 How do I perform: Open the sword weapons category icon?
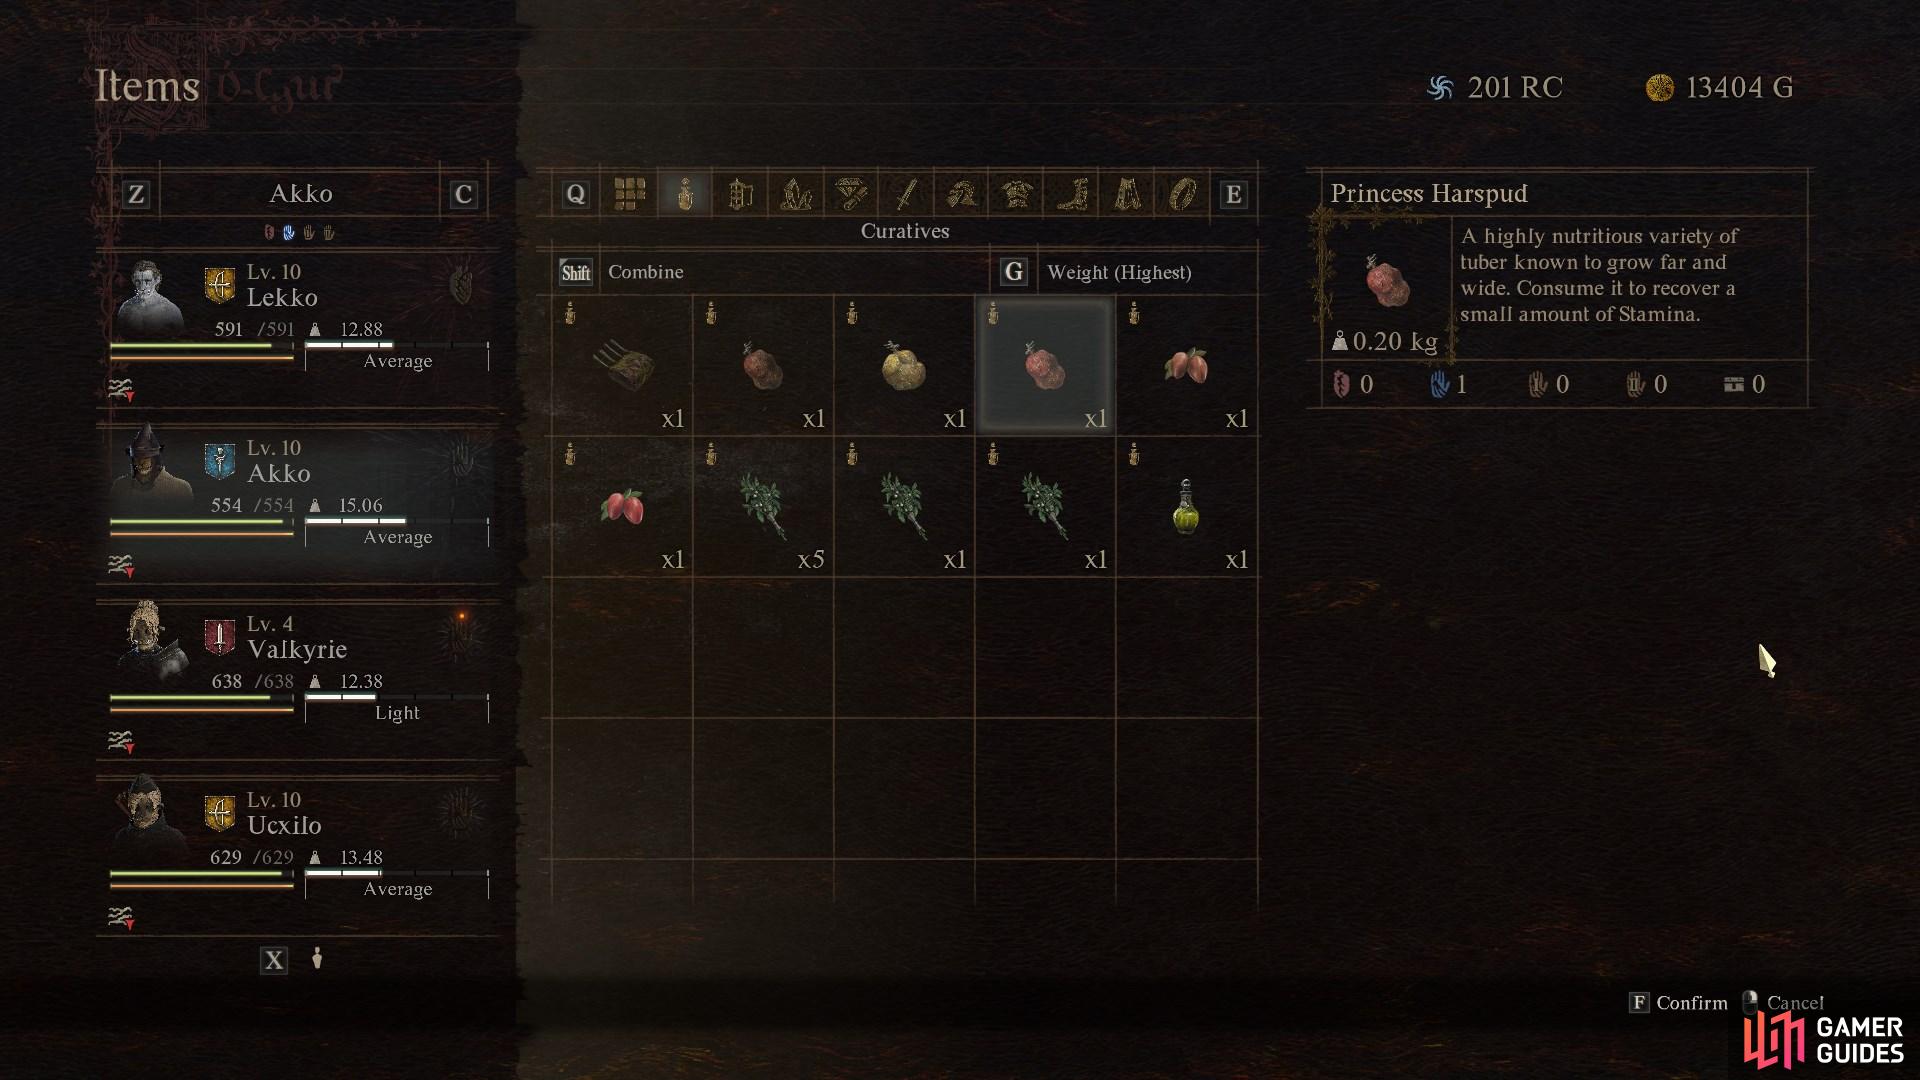click(906, 193)
